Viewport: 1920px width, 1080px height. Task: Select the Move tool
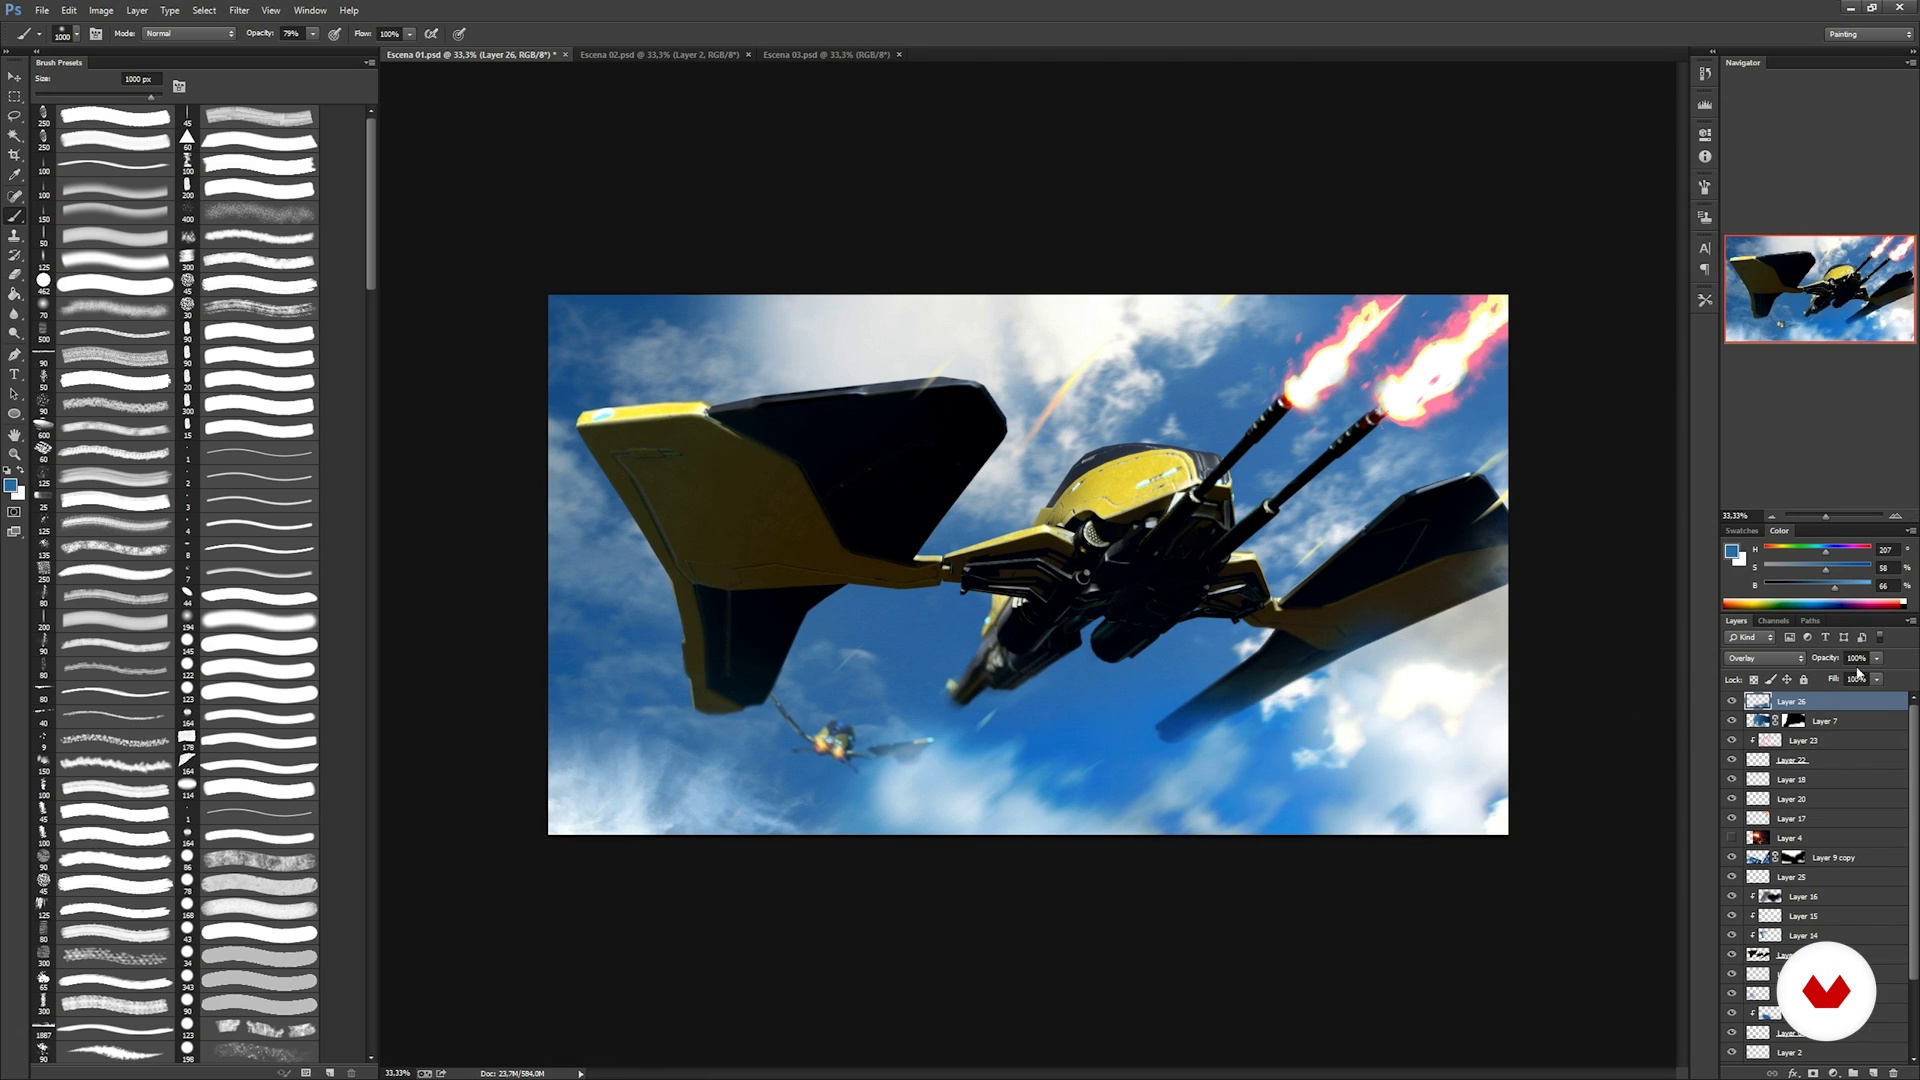click(14, 77)
